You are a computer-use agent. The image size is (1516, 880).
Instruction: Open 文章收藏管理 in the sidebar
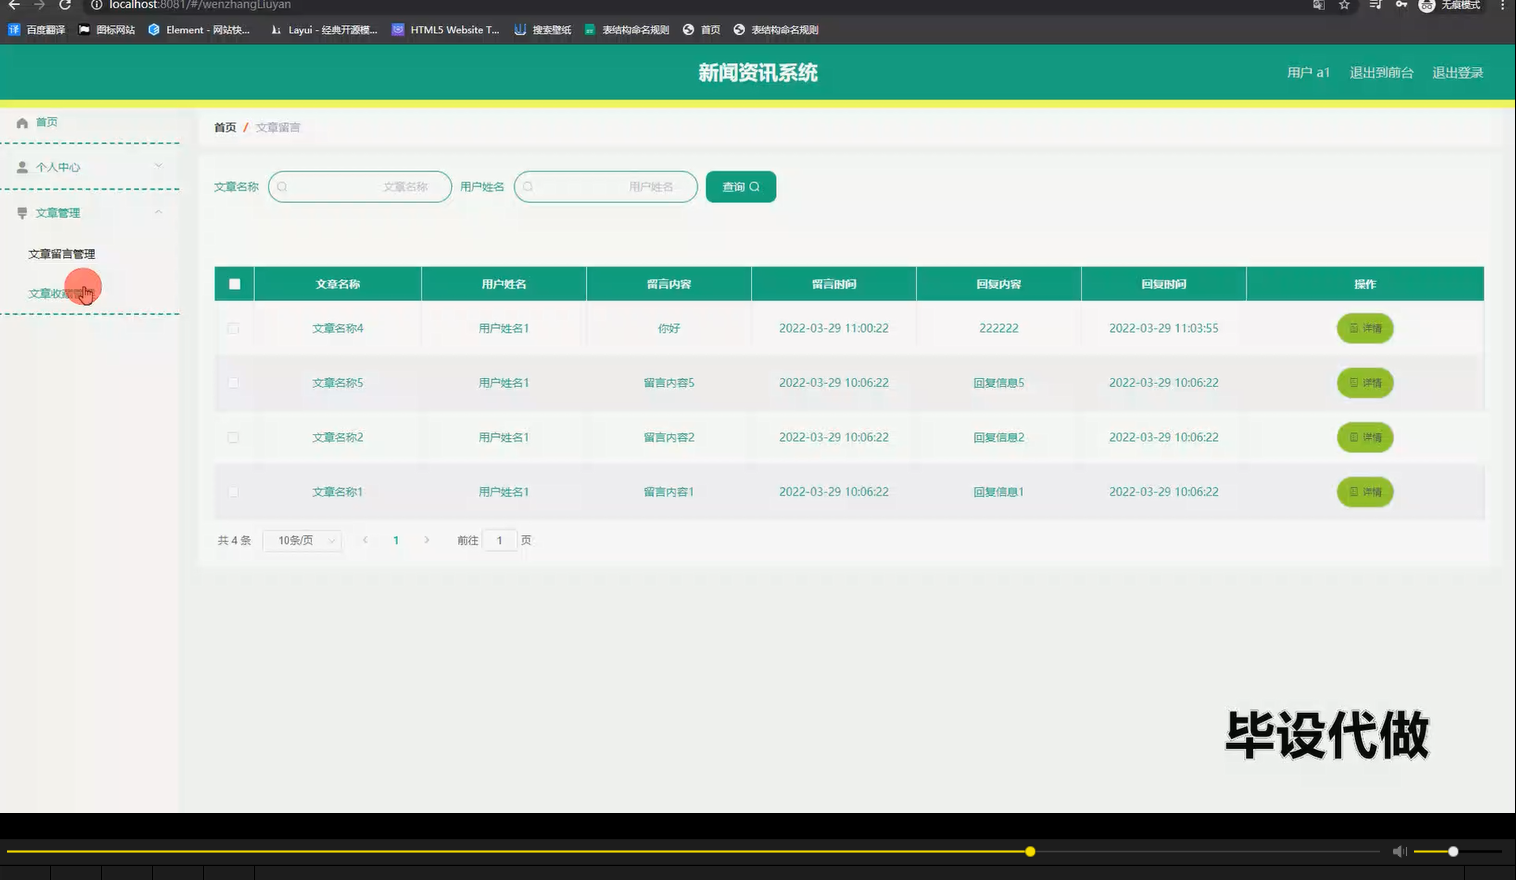coord(62,293)
